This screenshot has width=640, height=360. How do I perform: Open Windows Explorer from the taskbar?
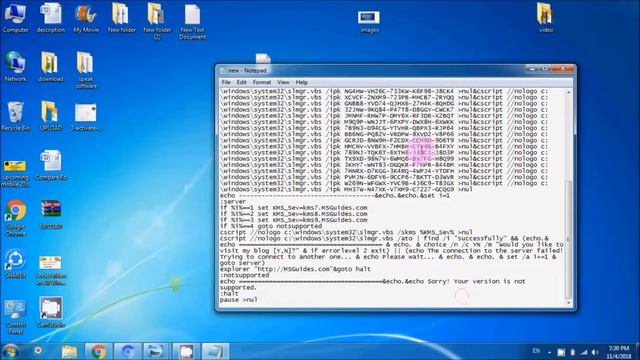(69, 351)
